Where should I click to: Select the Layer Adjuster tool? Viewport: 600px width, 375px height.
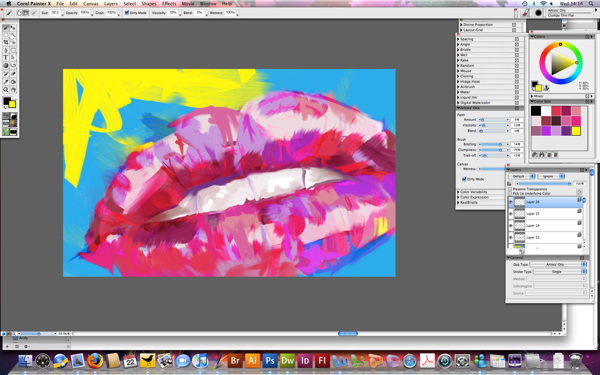(13, 28)
